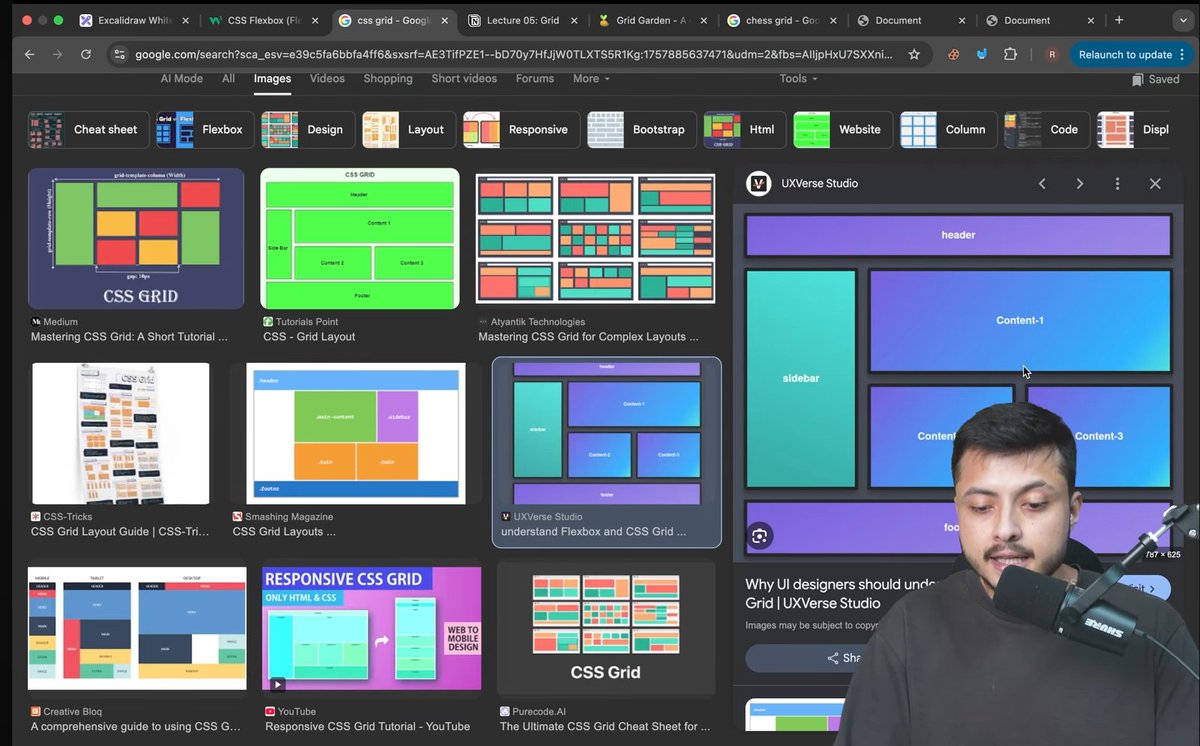Open 'Responsive CSS Grid Tutorial - YouTube' link
The width and height of the screenshot is (1200, 746).
tap(367, 727)
